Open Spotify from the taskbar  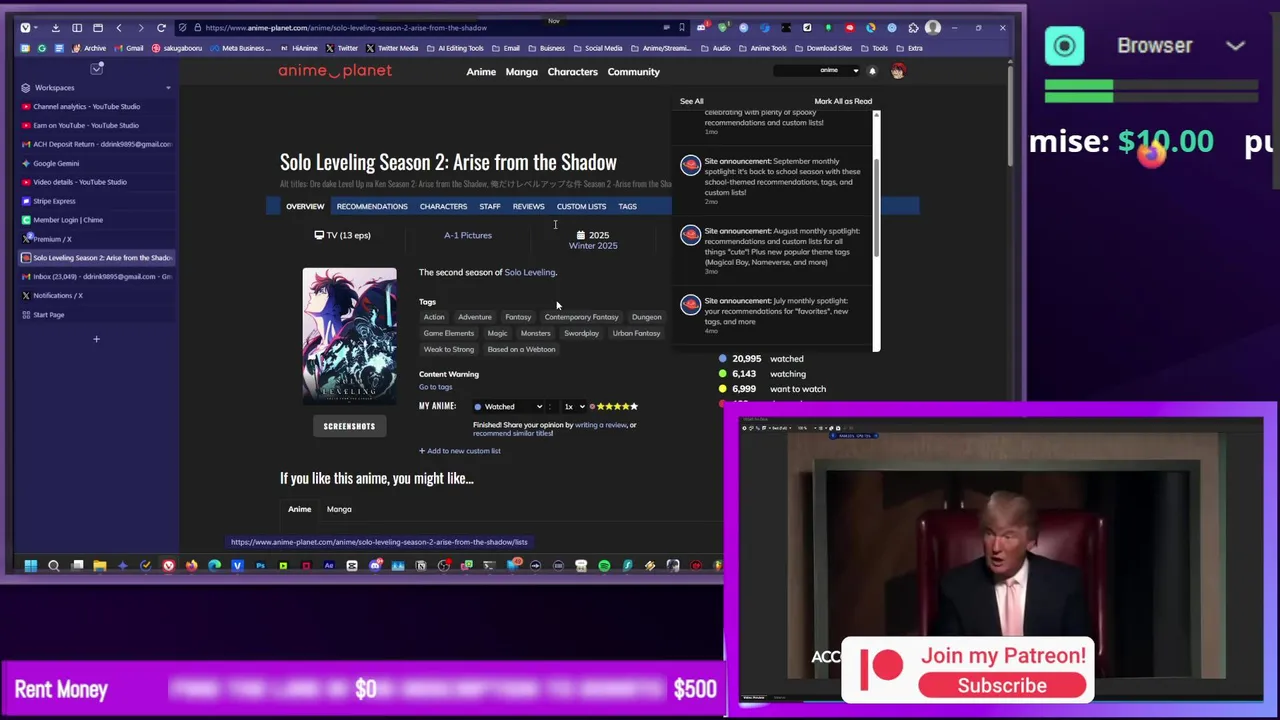604,566
